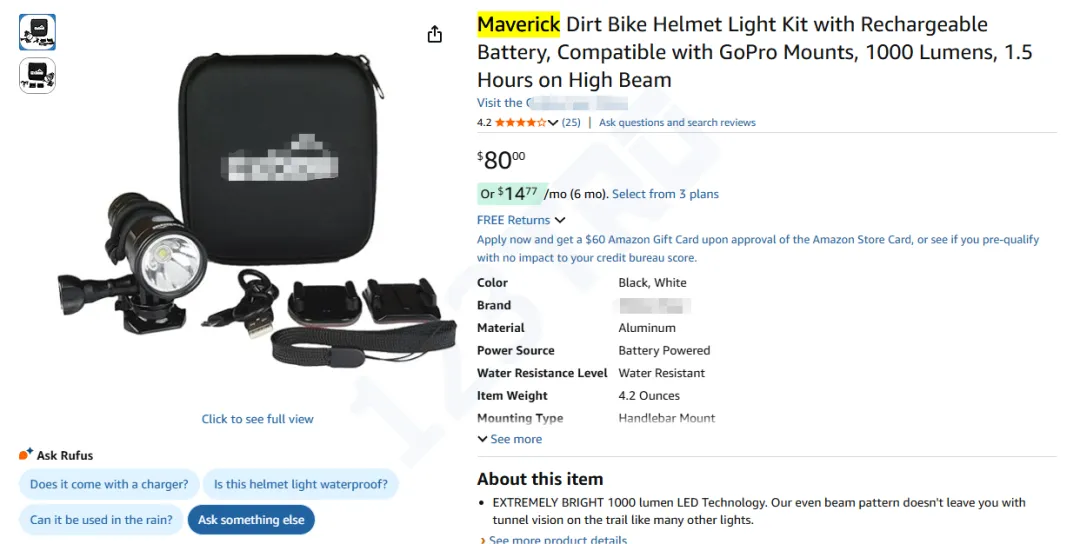Expand See more product details
This screenshot has height=544, width=1080.
tap(558, 540)
